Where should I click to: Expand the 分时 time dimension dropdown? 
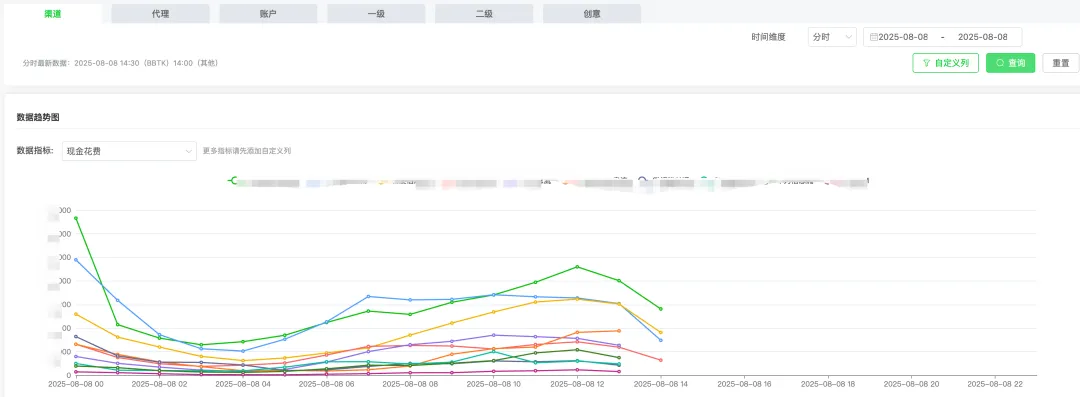coord(832,37)
